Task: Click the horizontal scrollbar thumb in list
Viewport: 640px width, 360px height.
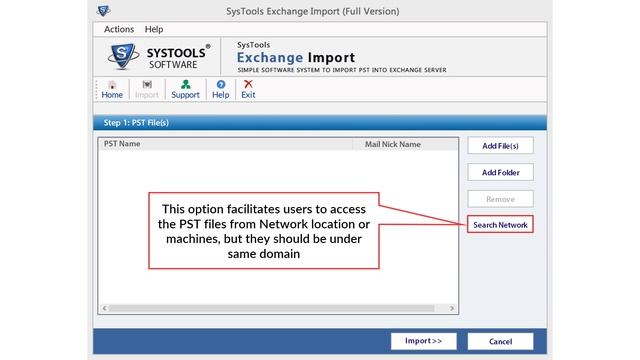Action: [x=271, y=308]
